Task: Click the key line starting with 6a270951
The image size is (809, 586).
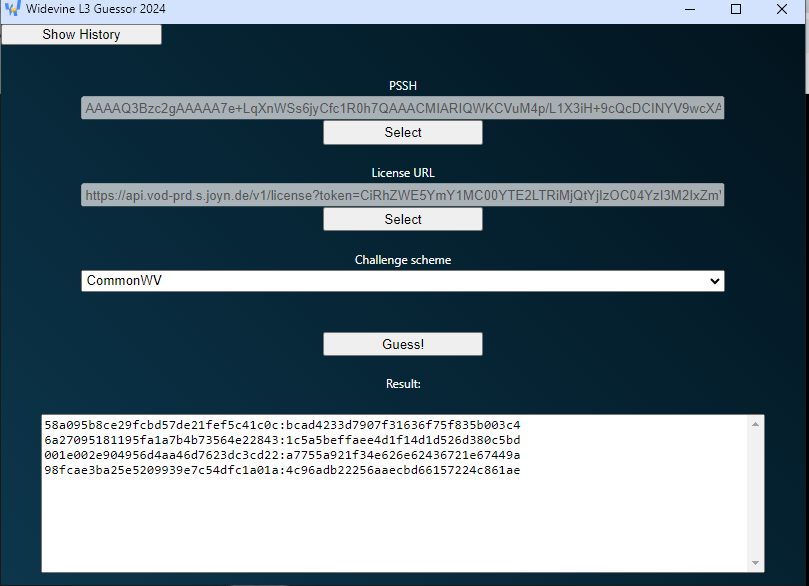Action: [x=282, y=440]
